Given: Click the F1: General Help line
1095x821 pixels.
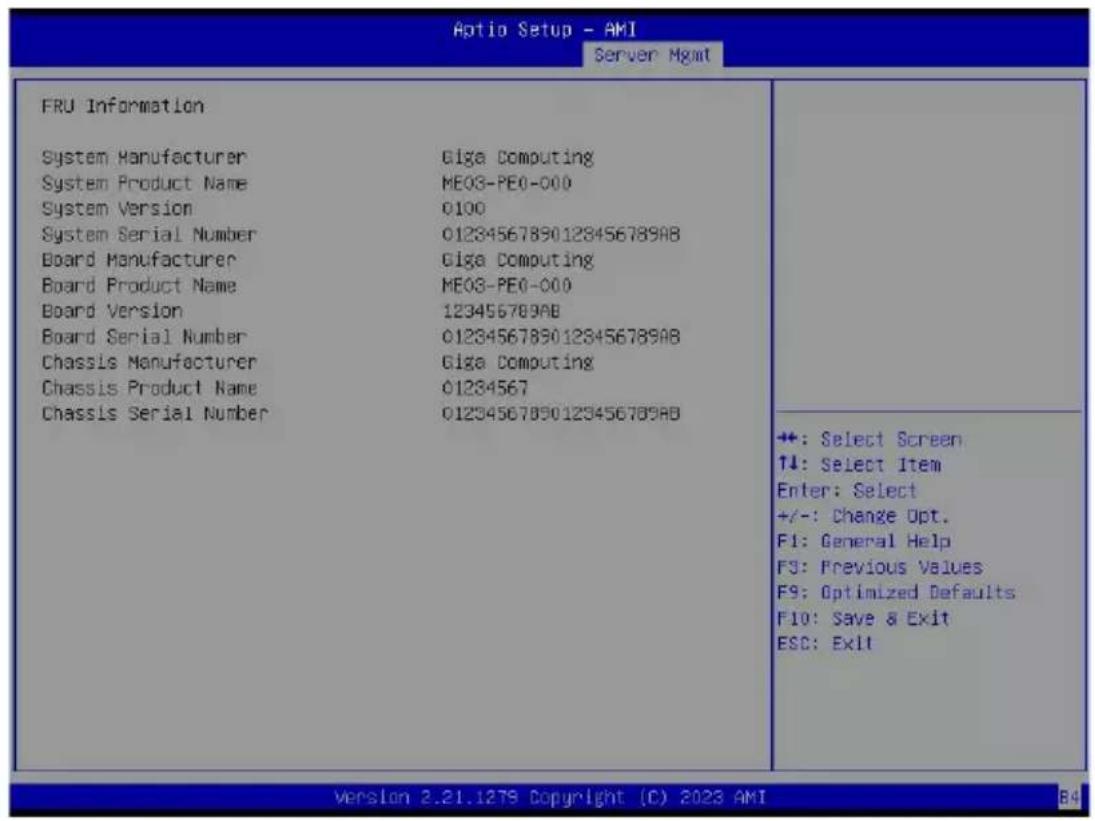Looking at the screenshot, I should point(864,541).
